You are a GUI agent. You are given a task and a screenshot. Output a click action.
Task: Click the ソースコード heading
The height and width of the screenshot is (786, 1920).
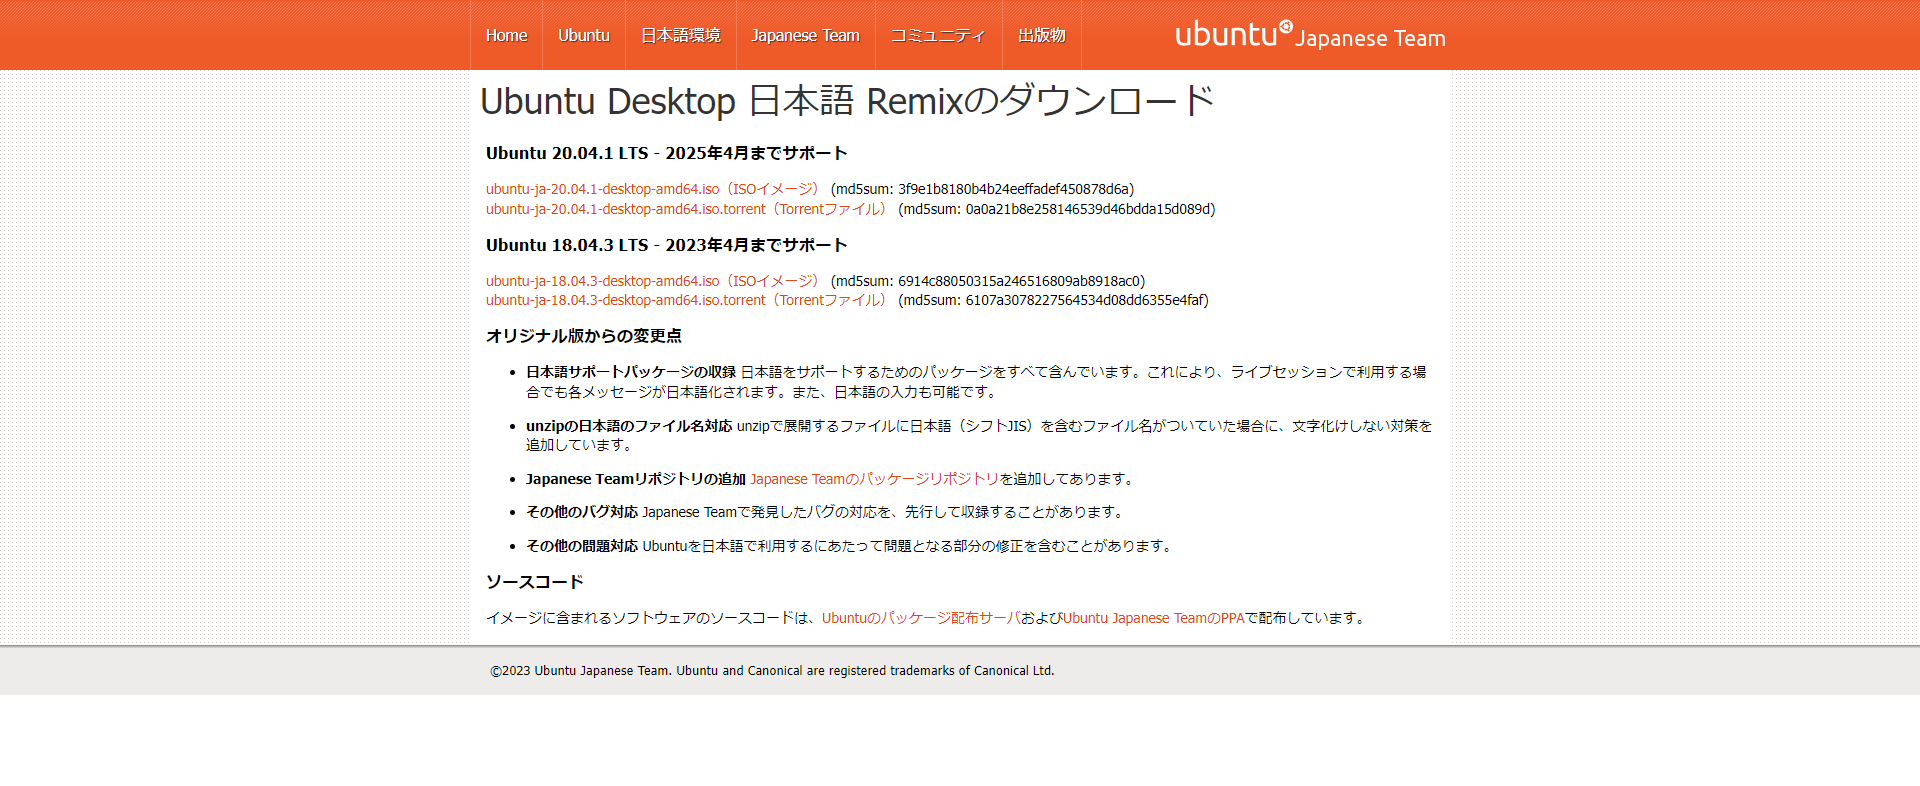click(x=535, y=582)
